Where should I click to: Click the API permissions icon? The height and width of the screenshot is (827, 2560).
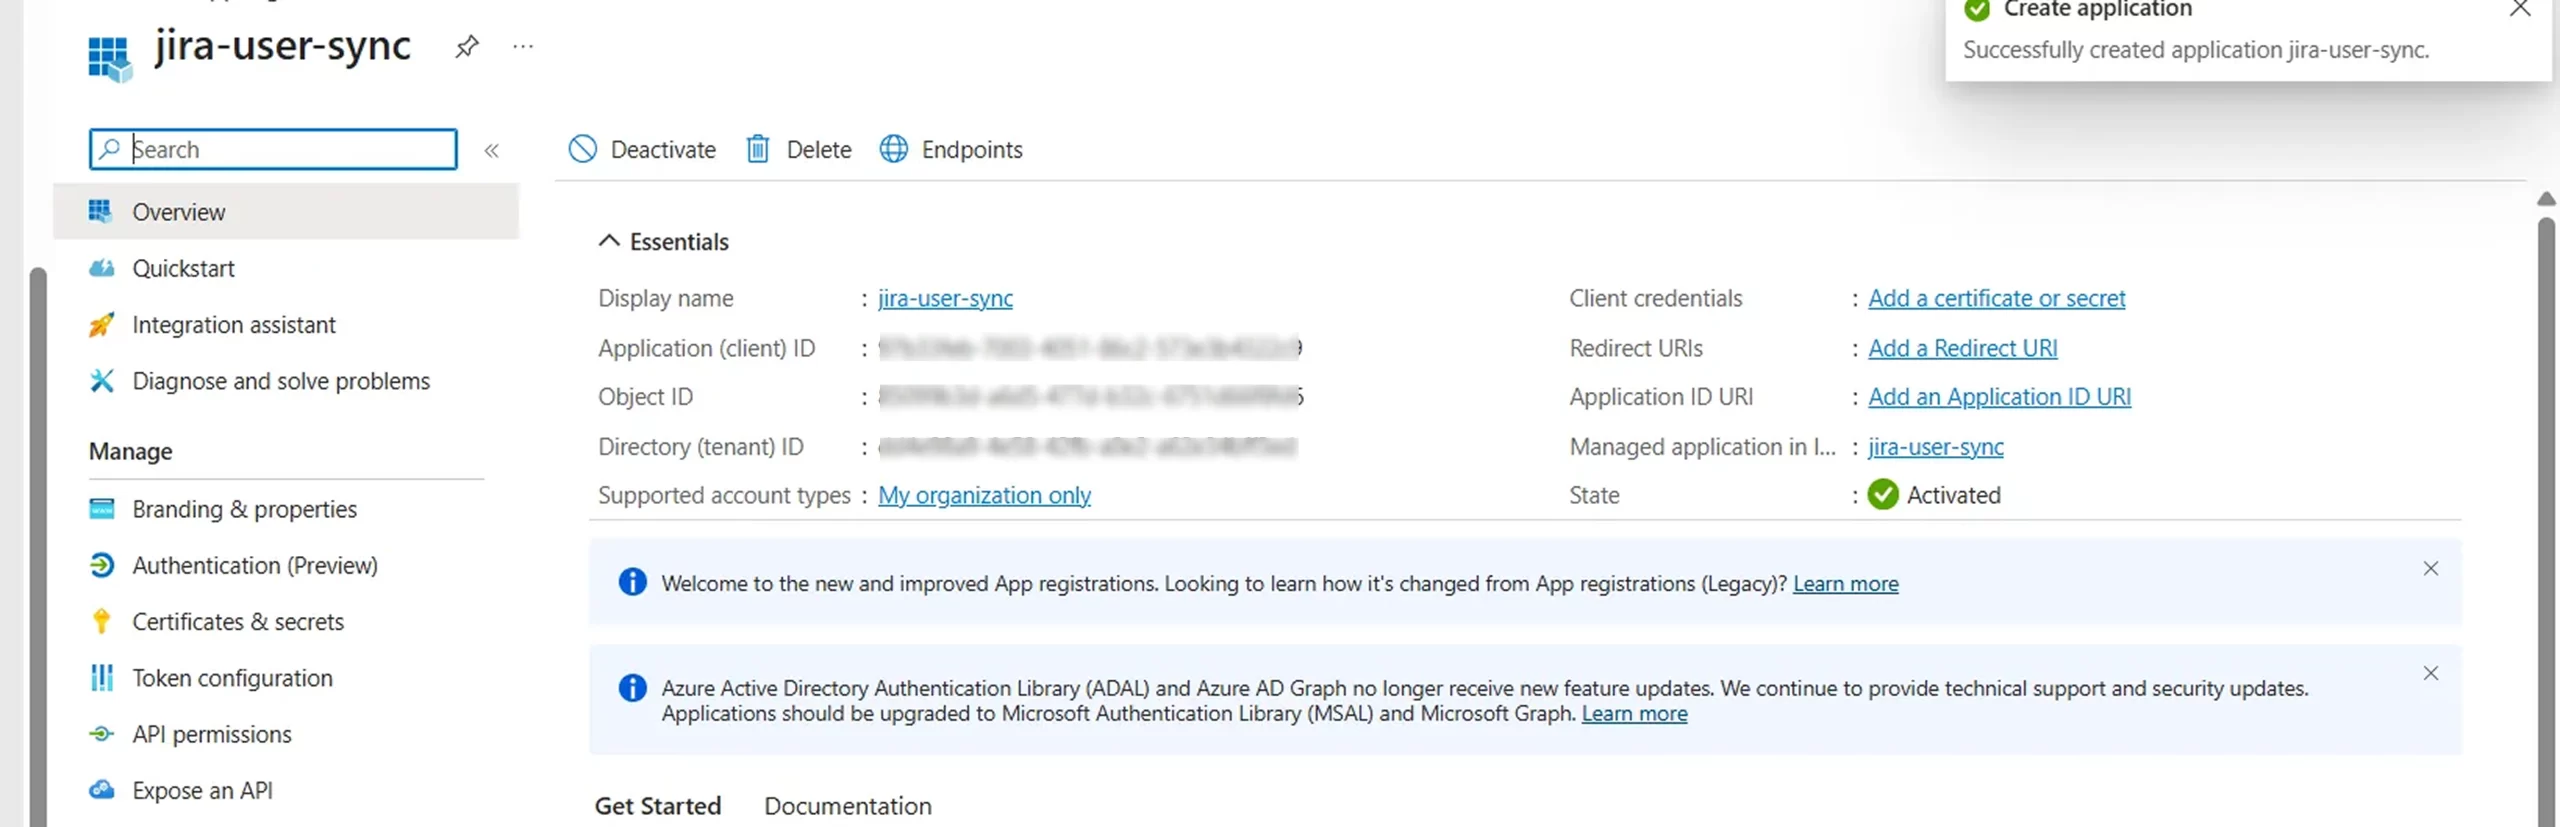101,733
